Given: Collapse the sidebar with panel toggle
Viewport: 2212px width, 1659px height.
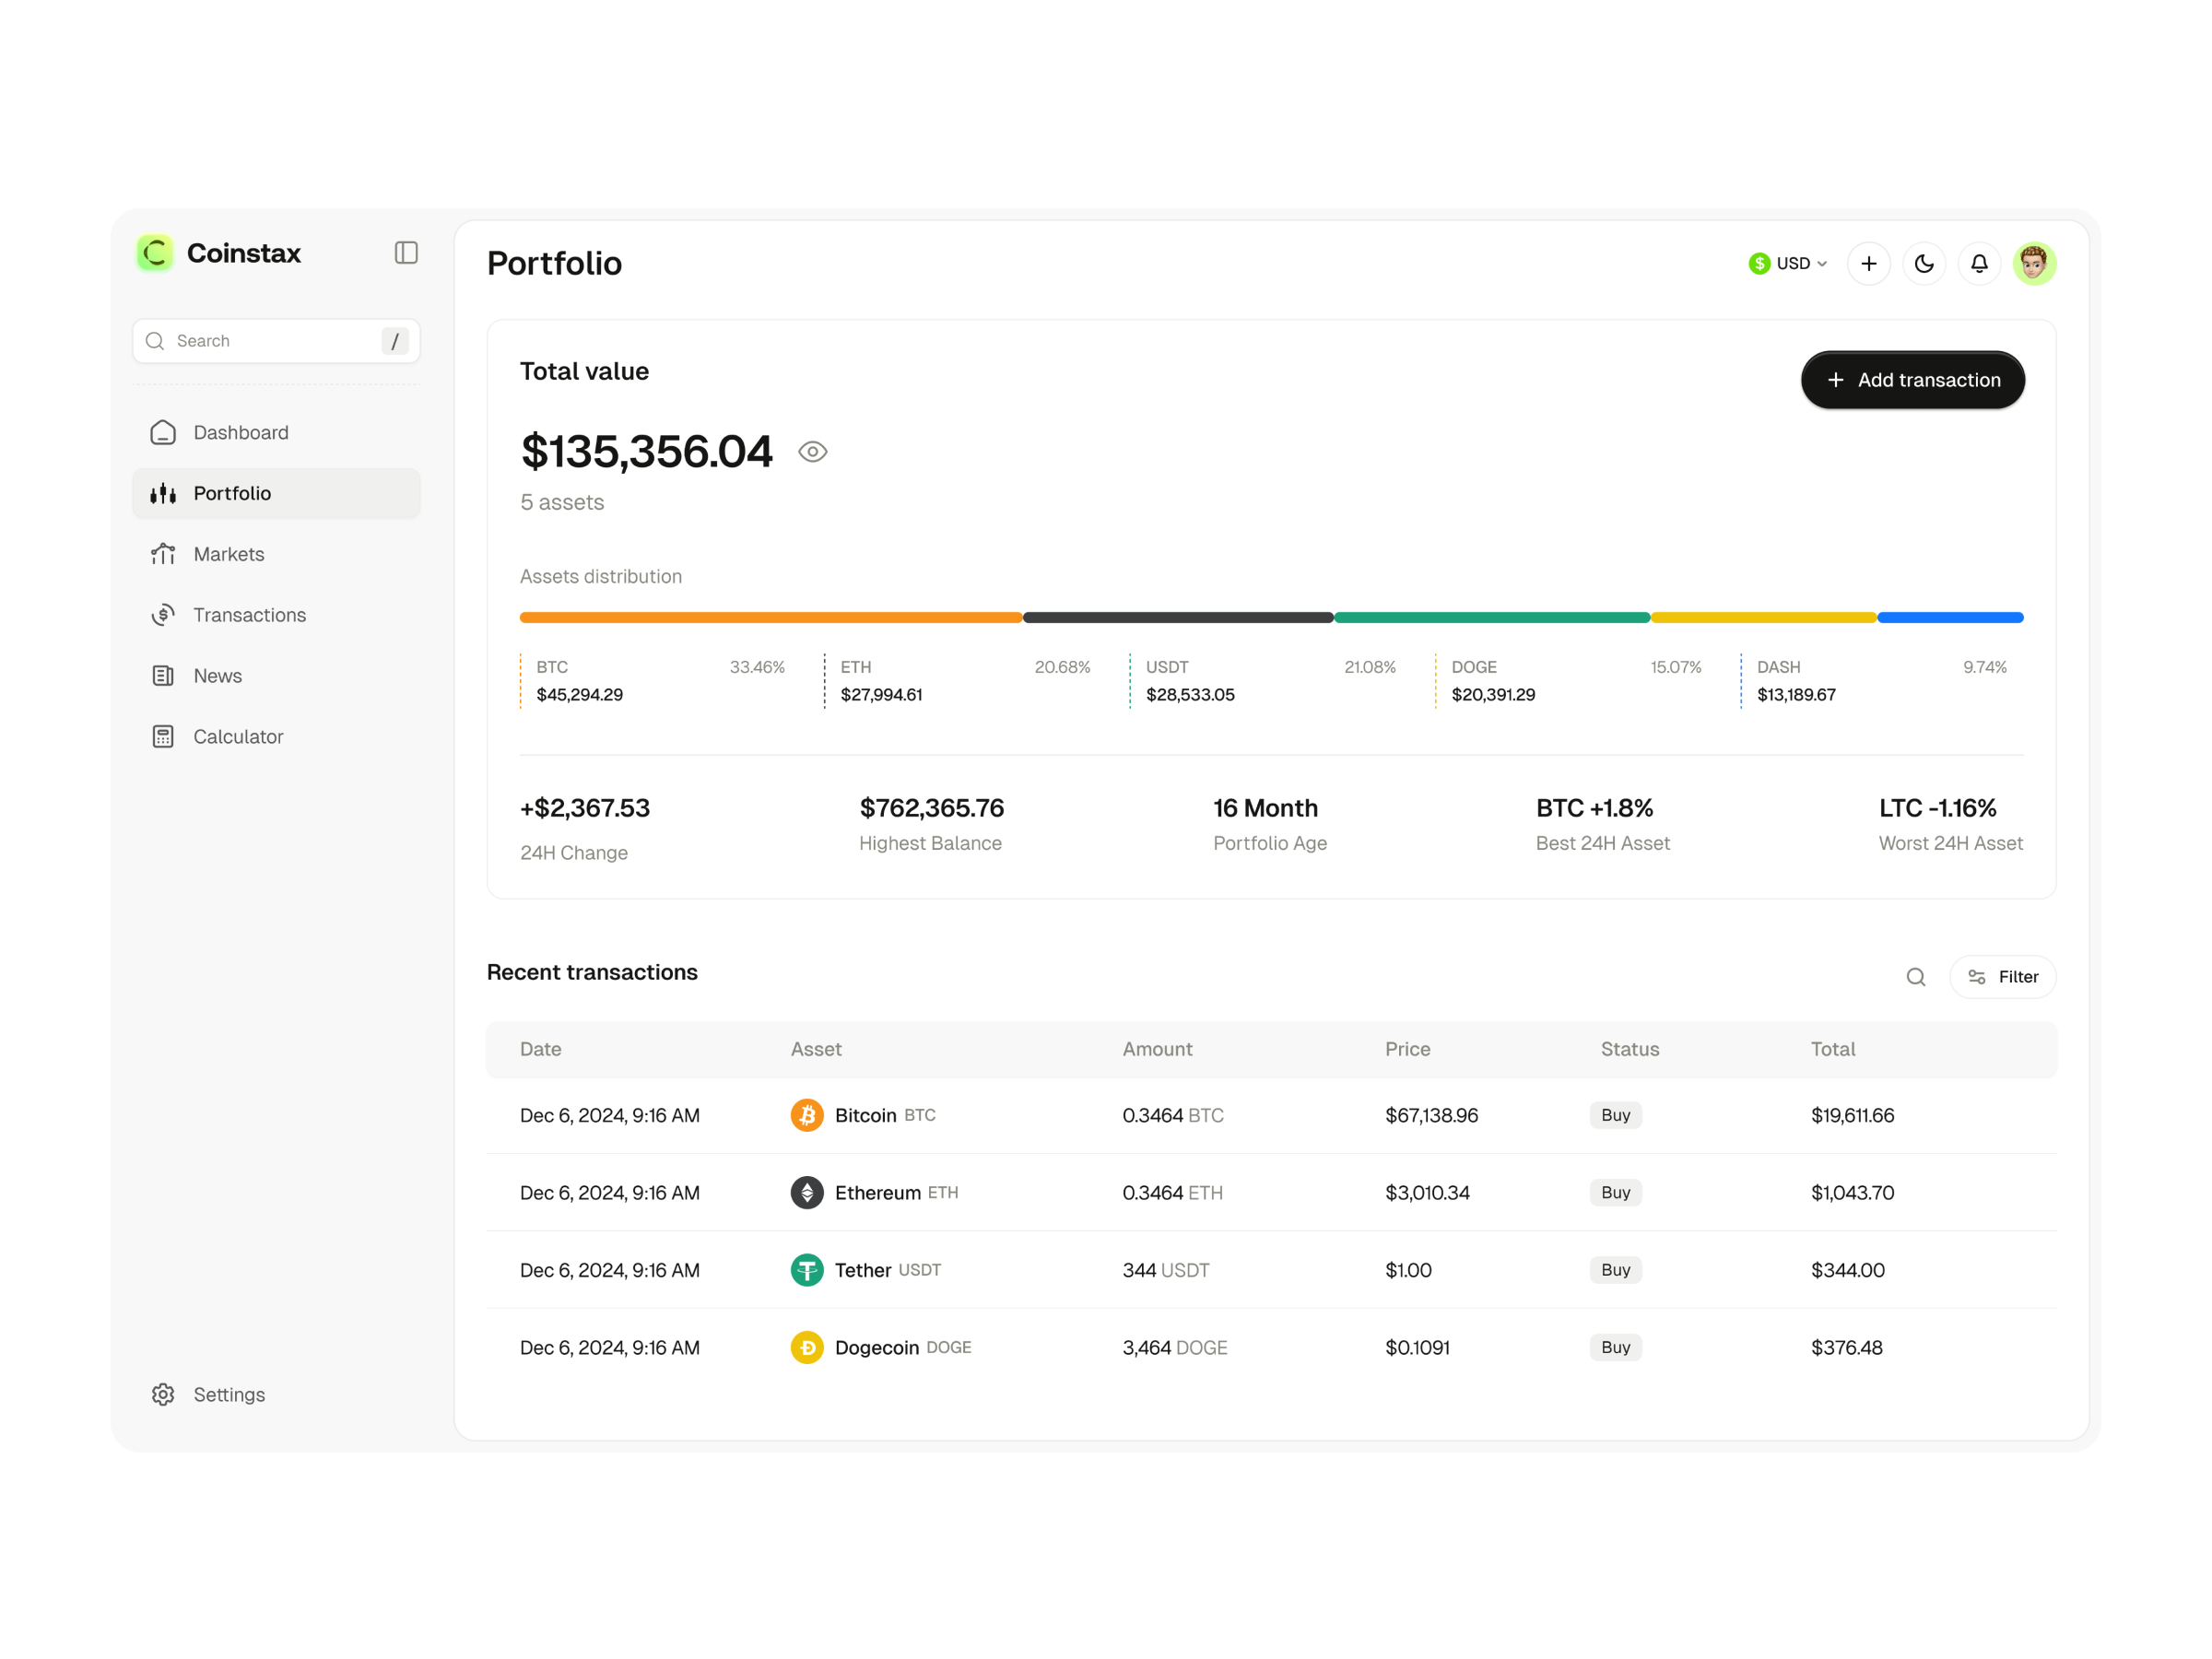Looking at the screenshot, I should click(405, 253).
